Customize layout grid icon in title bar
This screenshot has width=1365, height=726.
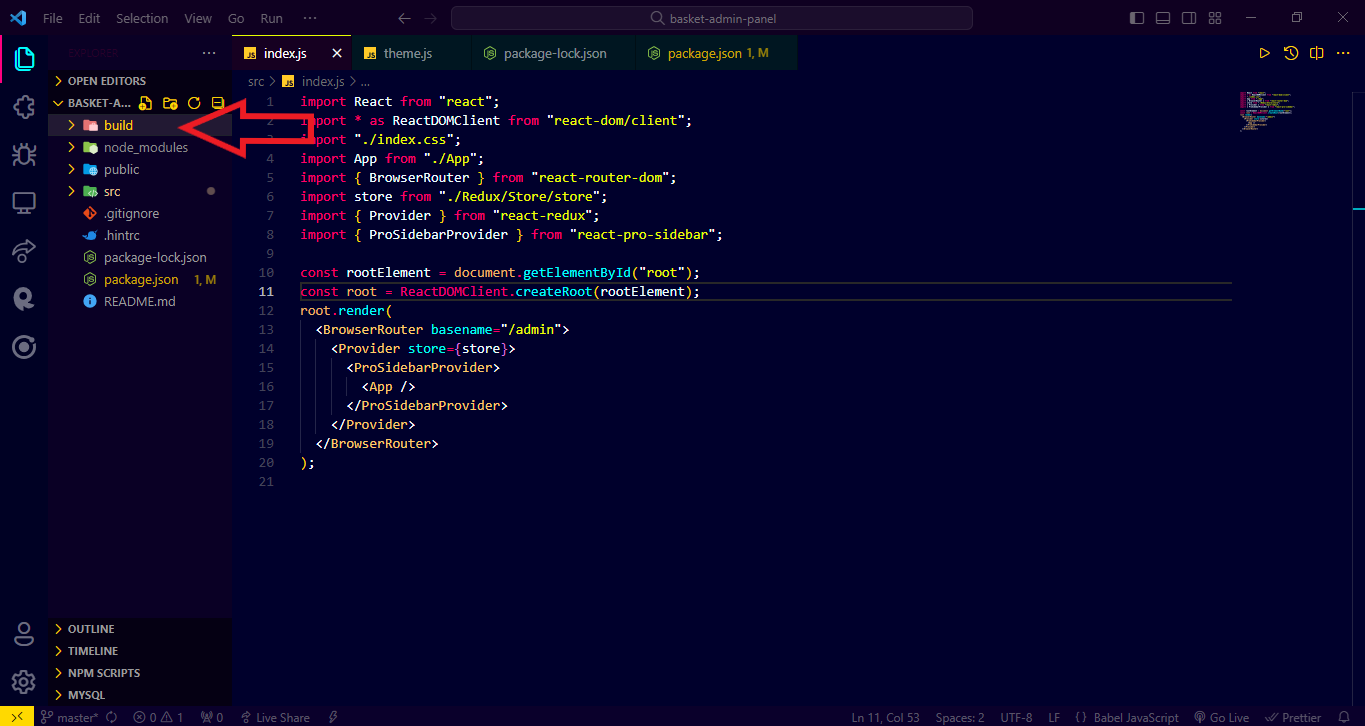click(x=1215, y=18)
